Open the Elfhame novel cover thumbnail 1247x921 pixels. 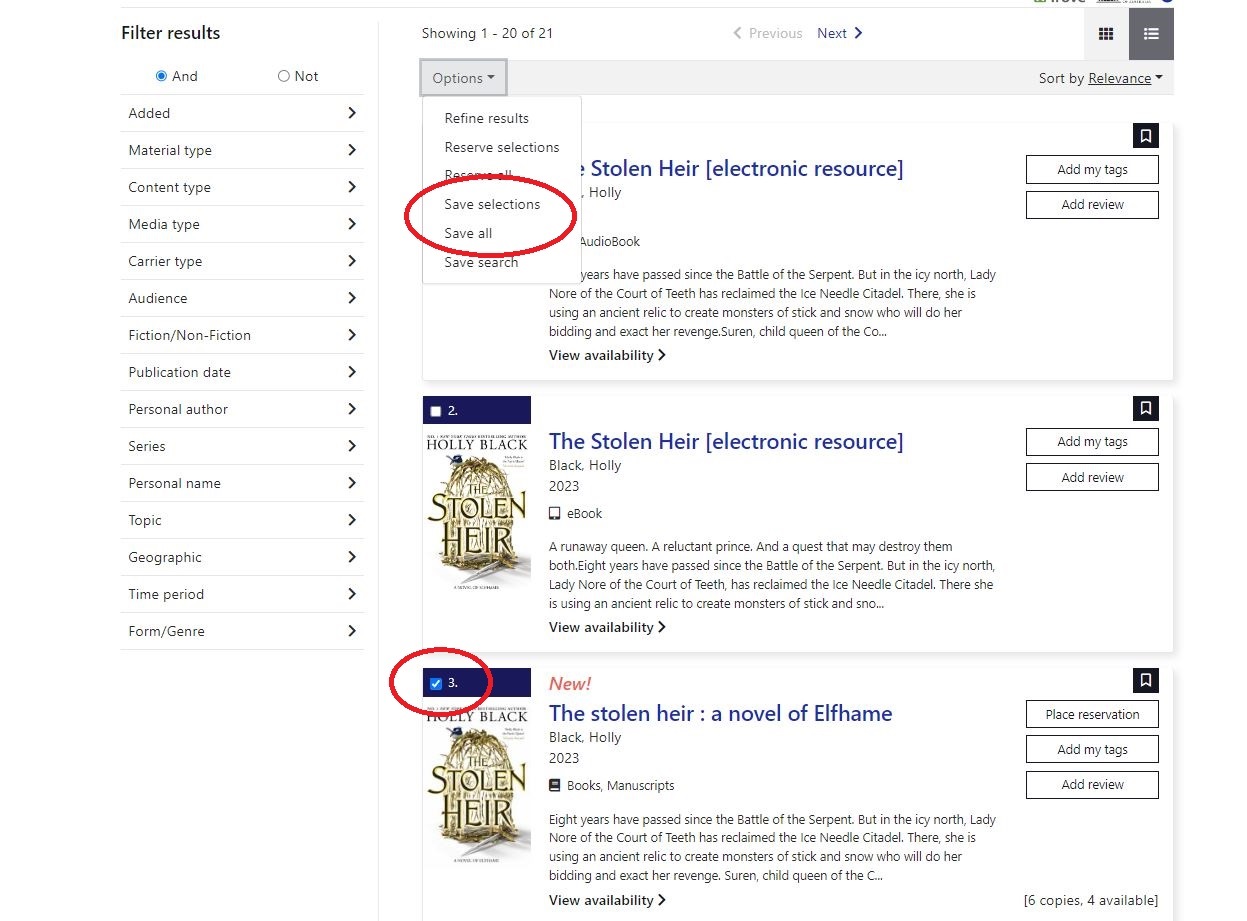(x=477, y=783)
